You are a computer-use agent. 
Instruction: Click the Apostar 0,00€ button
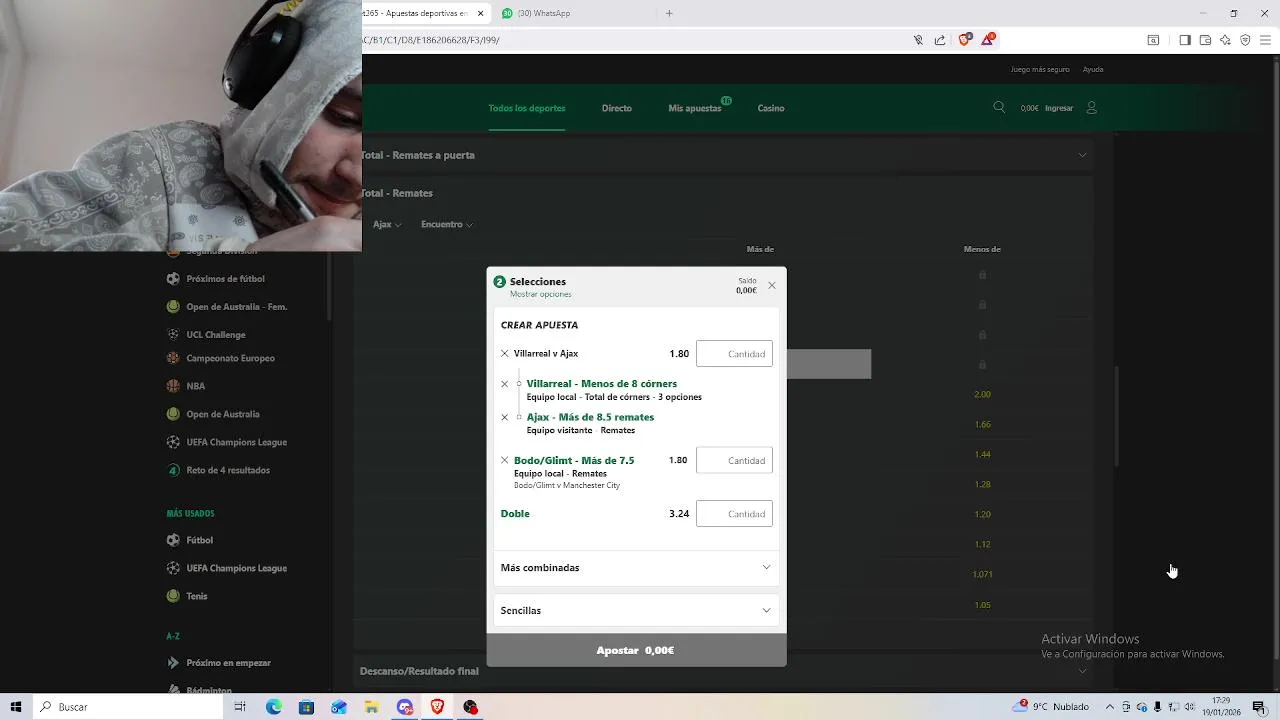click(x=636, y=650)
